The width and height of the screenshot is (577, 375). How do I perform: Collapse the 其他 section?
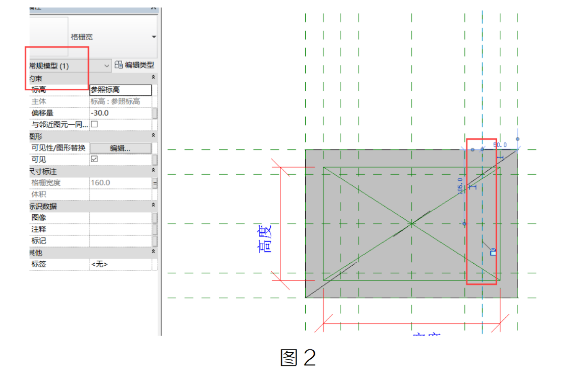click(153, 251)
